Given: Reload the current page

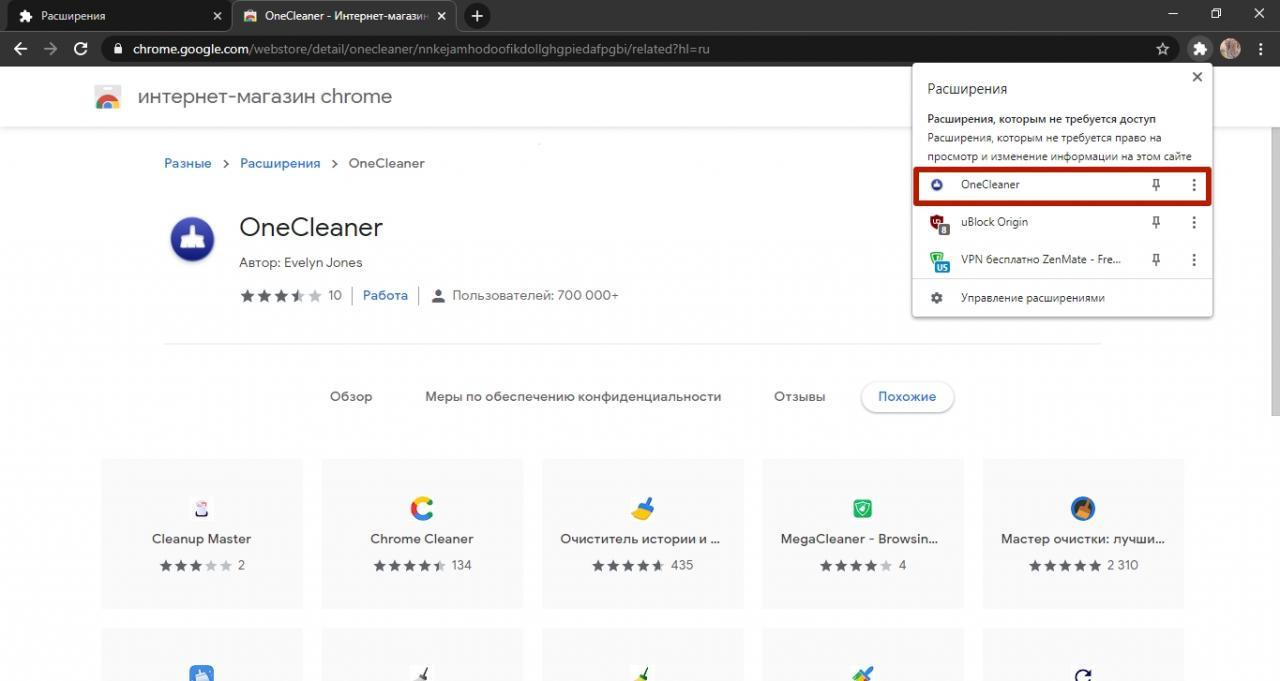Looking at the screenshot, I should point(81,48).
